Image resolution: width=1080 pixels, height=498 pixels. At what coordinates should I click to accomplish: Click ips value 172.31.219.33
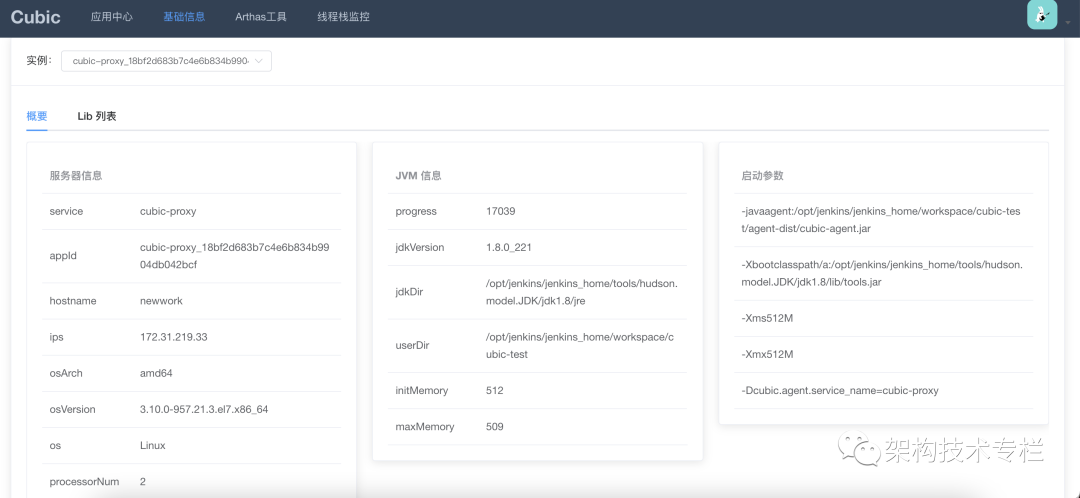pos(174,337)
